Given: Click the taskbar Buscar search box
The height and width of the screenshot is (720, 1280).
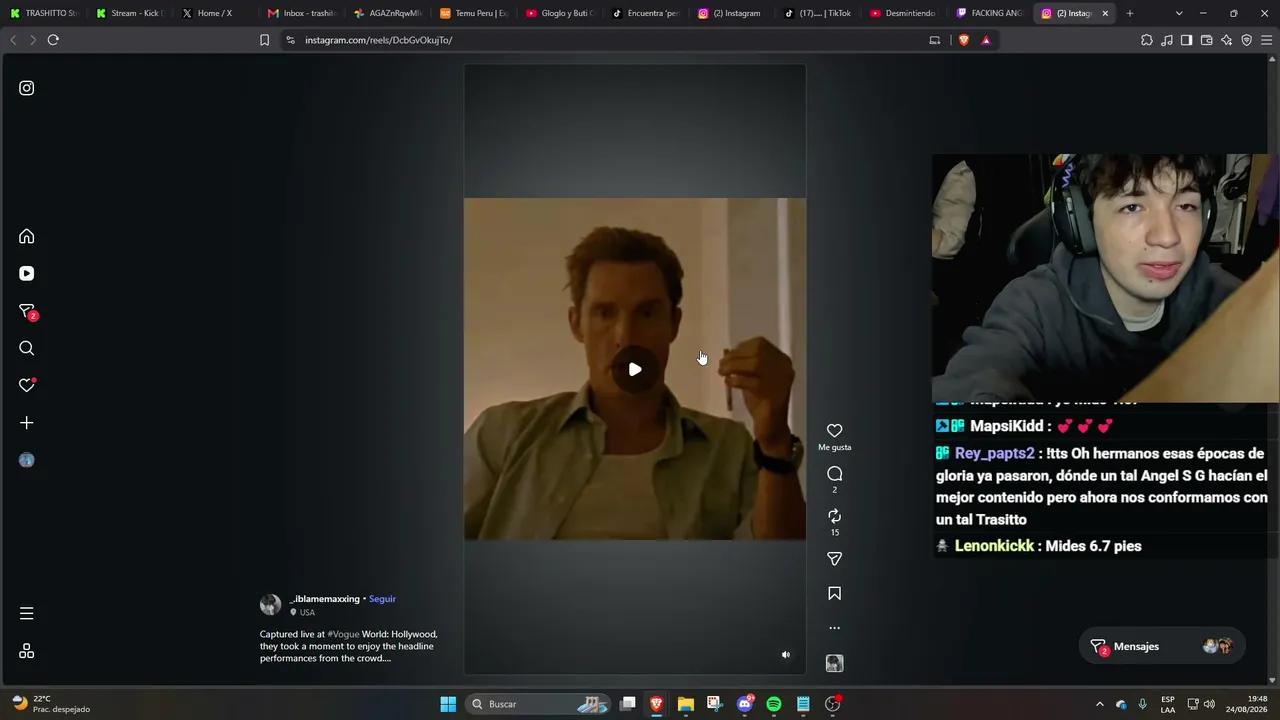Looking at the screenshot, I should tap(539, 704).
